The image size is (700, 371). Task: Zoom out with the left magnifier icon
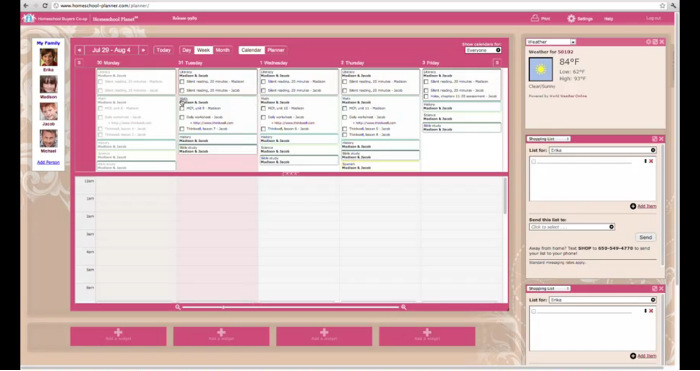(x=178, y=307)
